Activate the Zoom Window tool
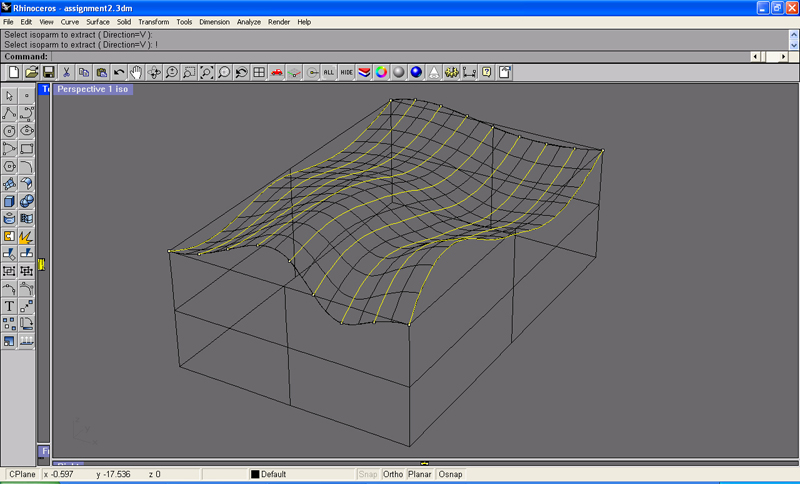 point(189,72)
